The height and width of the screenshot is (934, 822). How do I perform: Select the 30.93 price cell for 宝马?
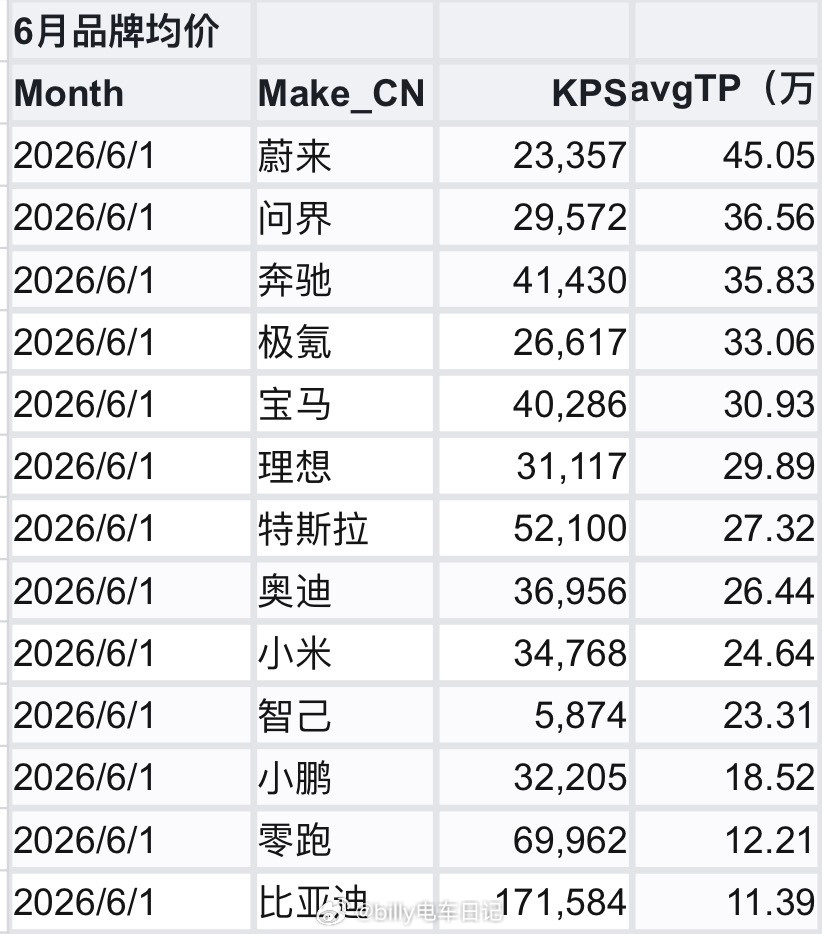pyautogui.click(x=727, y=404)
